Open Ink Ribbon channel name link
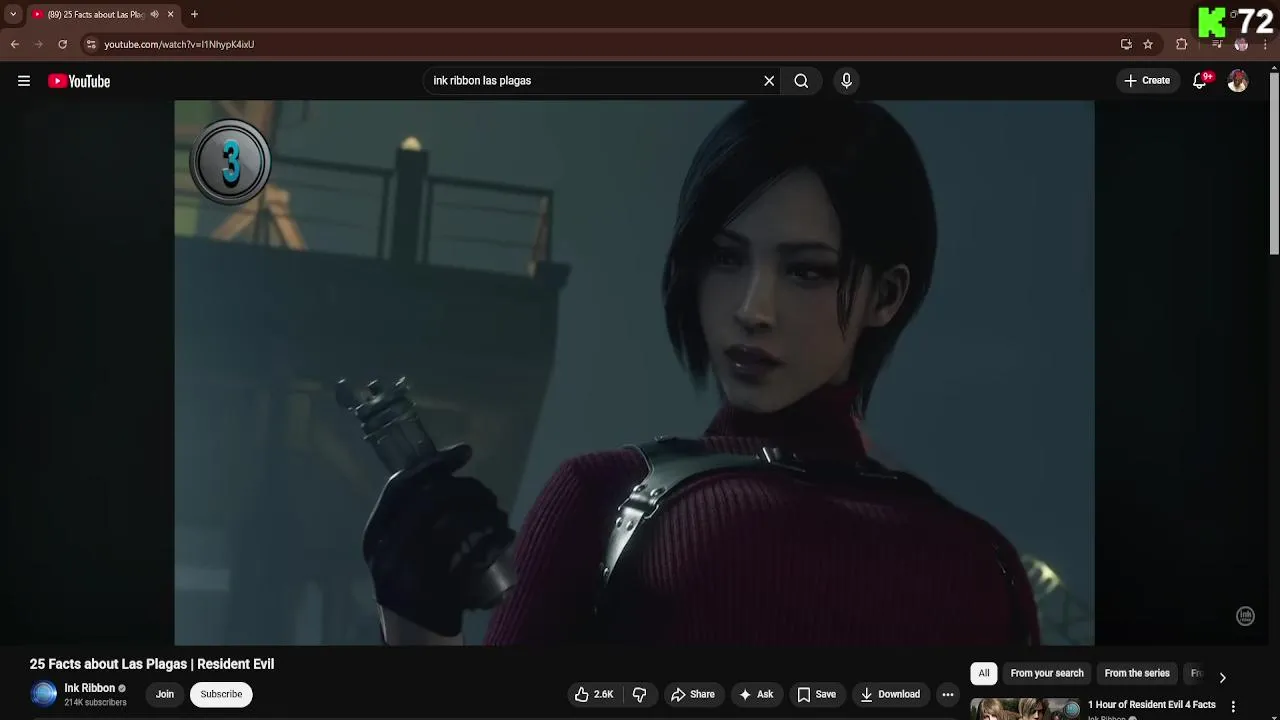 [90, 688]
